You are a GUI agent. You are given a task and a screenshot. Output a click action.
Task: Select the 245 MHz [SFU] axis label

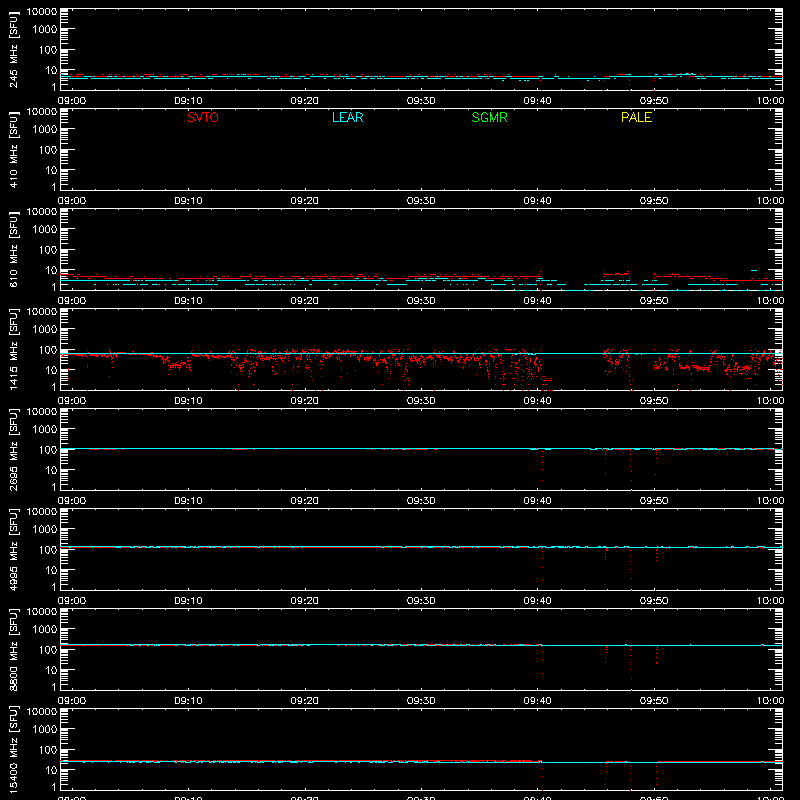point(14,49)
